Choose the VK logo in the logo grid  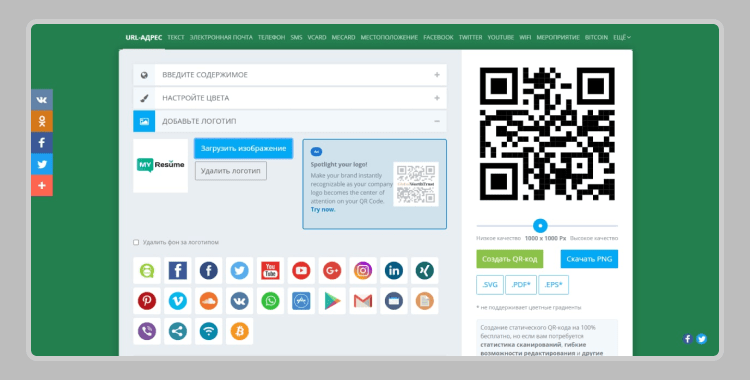coord(239,301)
